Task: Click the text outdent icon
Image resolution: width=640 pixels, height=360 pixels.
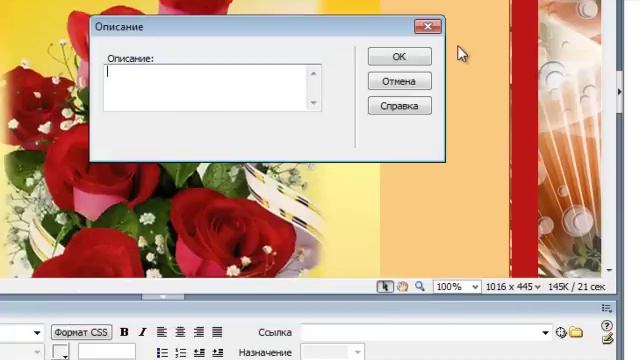Action: click(x=199, y=352)
